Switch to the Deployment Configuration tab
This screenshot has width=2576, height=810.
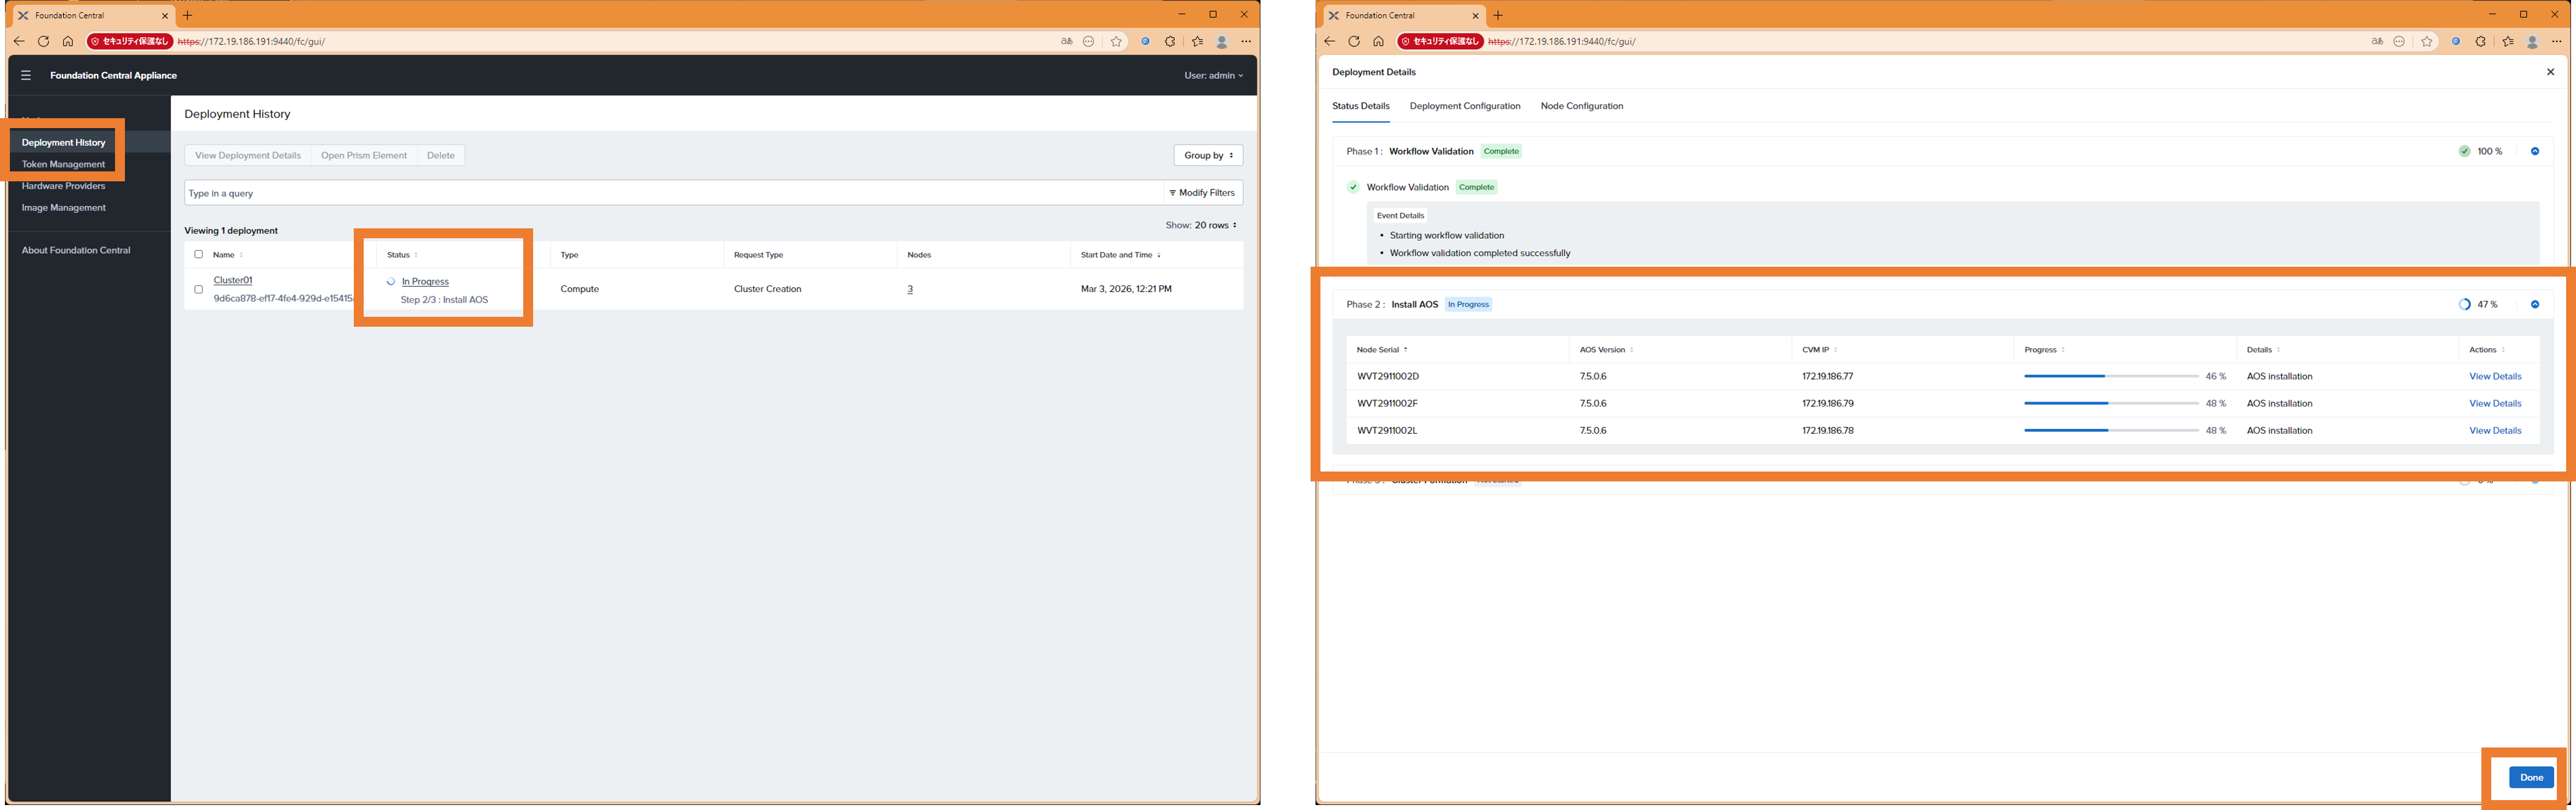tap(1464, 106)
